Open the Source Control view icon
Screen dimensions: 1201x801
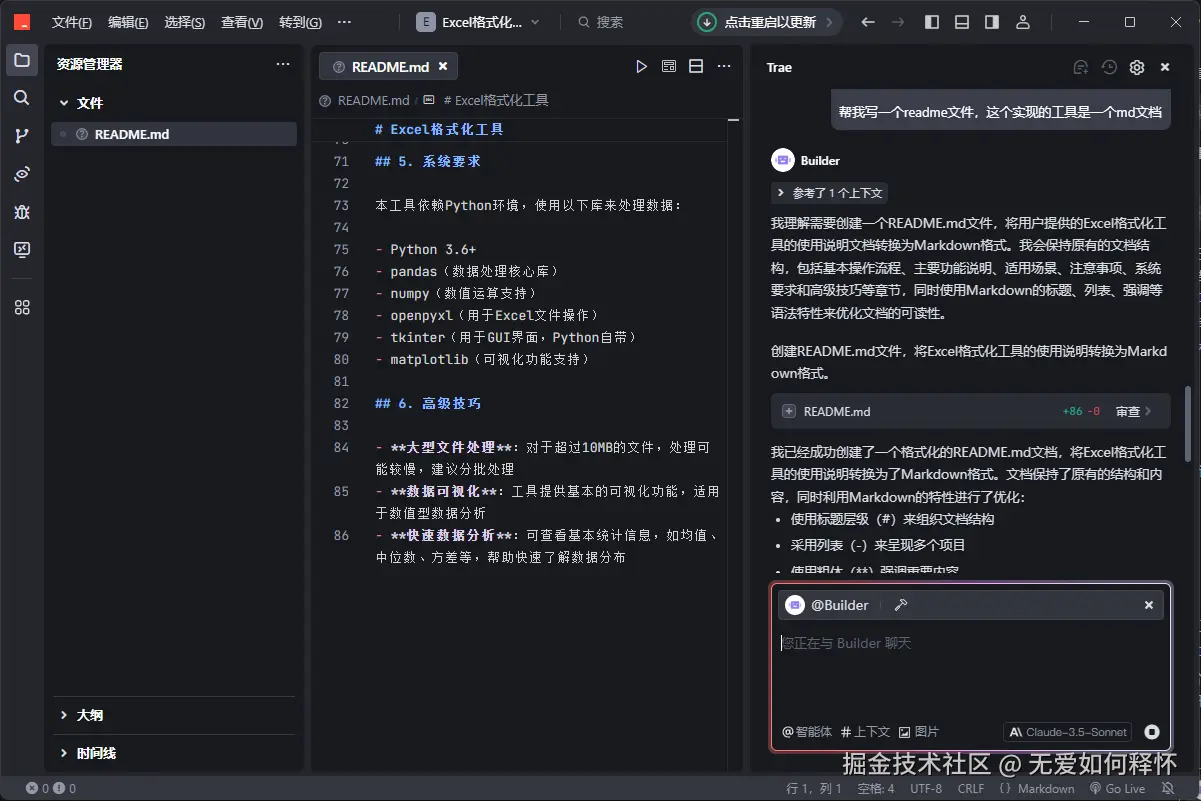point(22,136)
